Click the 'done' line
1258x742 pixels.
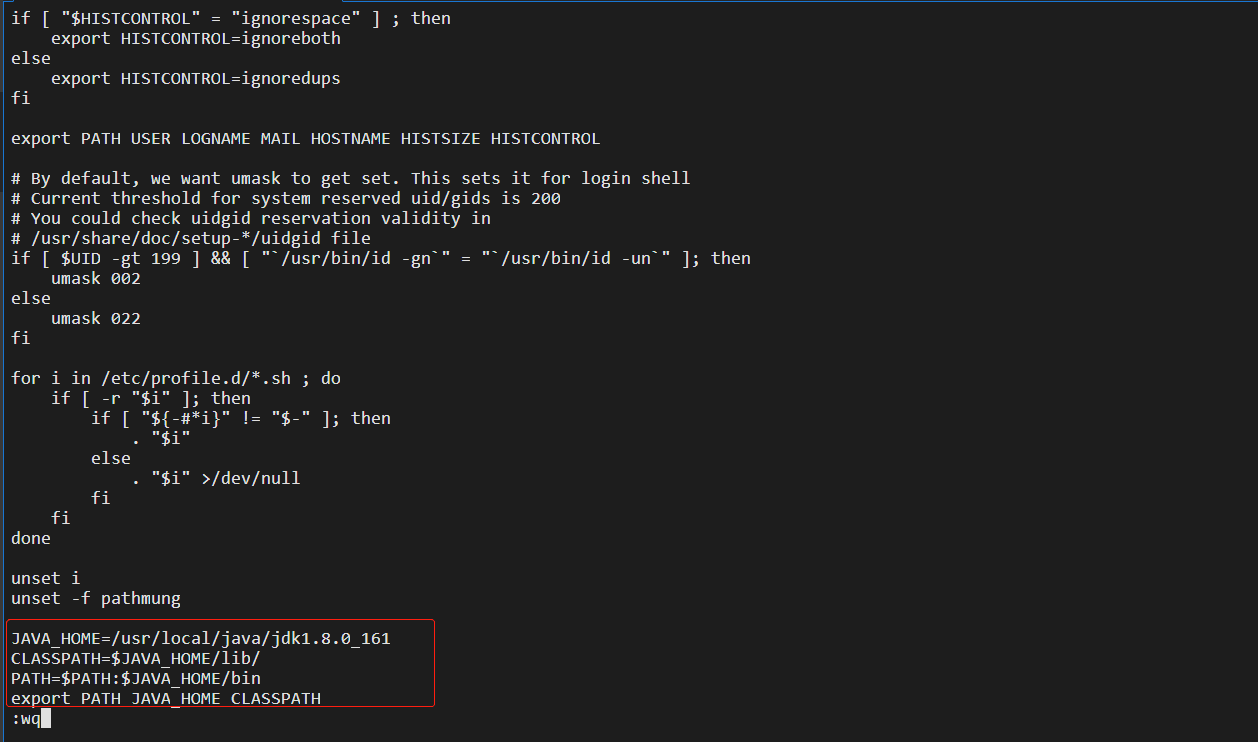31,538
